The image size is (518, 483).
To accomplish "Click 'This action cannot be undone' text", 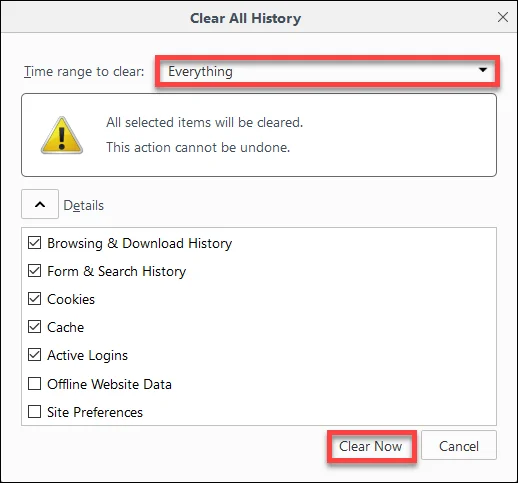I will [x=198, y=147].
